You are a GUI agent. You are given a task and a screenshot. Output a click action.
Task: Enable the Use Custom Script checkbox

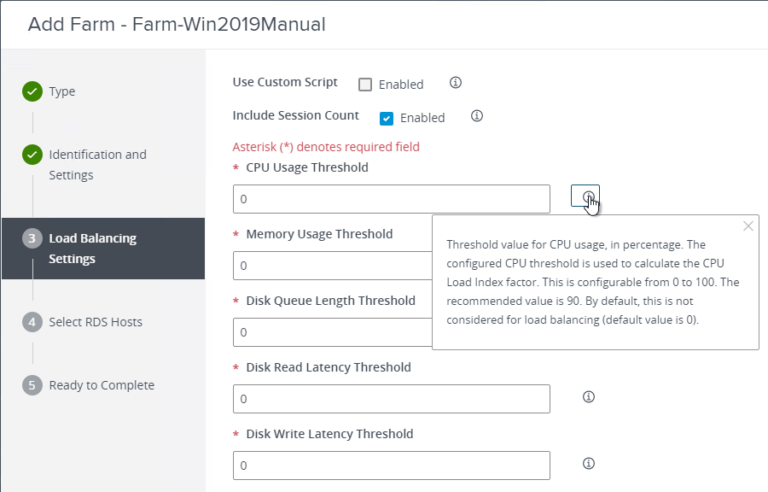pos(365,84)
